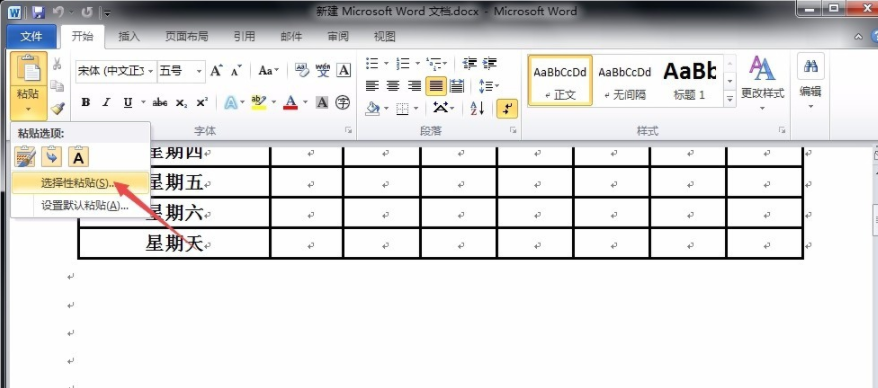Switch to the 引用 References tab

pyautogui.click(x=245, y=36)
